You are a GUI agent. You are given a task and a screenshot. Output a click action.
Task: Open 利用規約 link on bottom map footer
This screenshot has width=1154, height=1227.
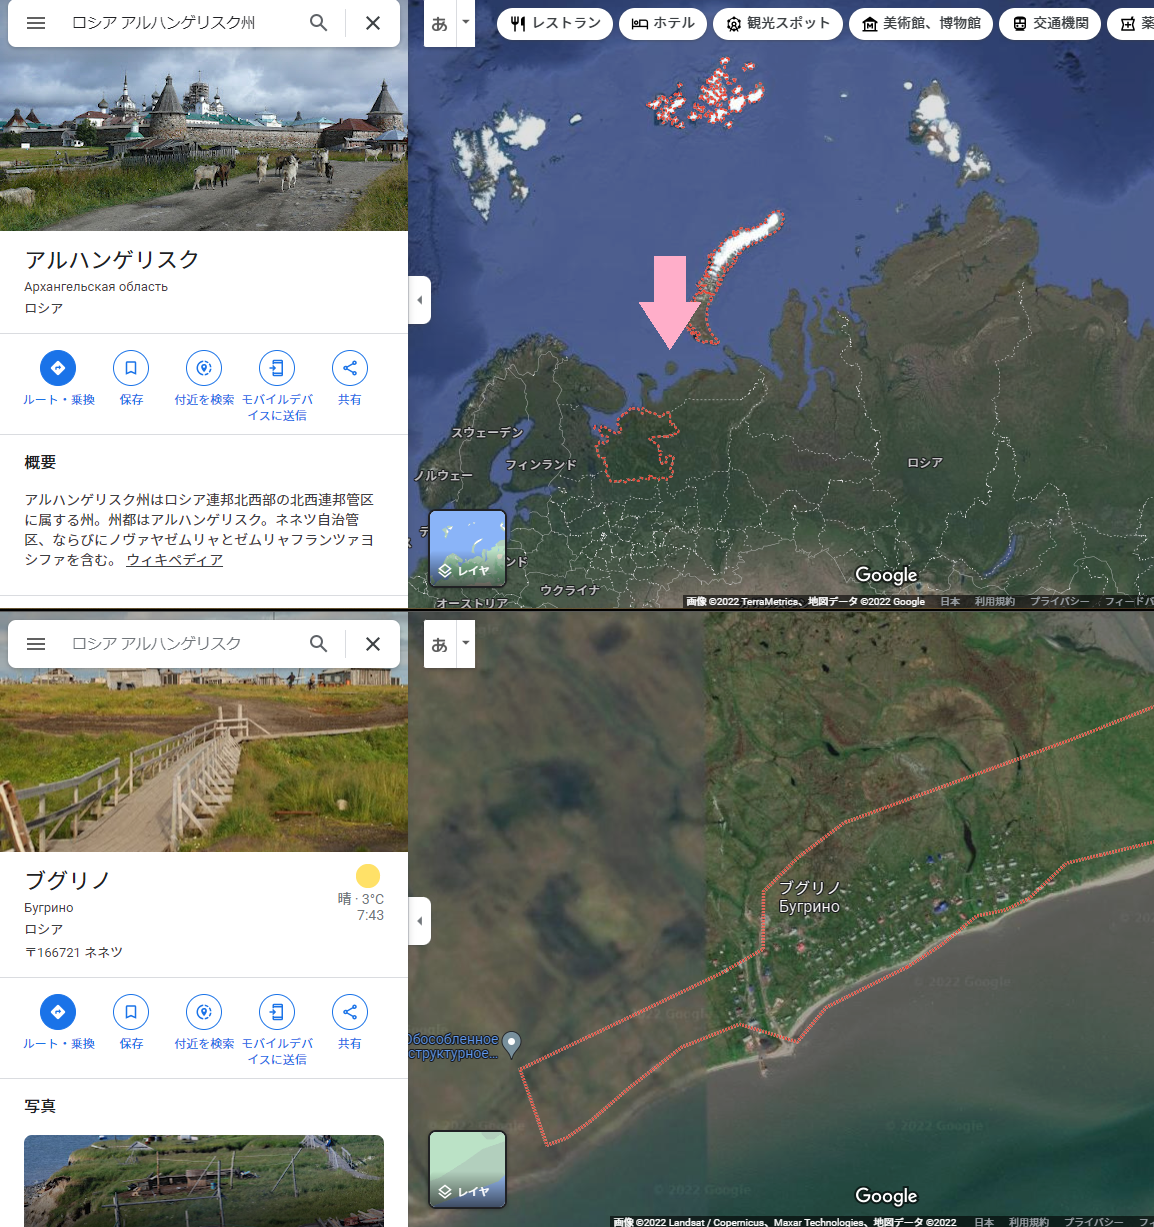(x=1029, y=1222)
